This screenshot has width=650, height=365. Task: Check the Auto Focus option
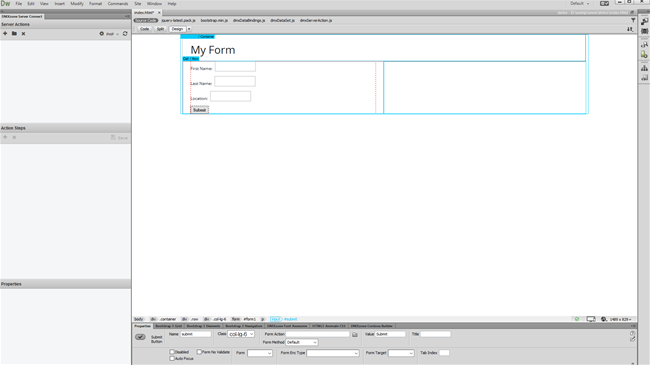click(172, 358)
